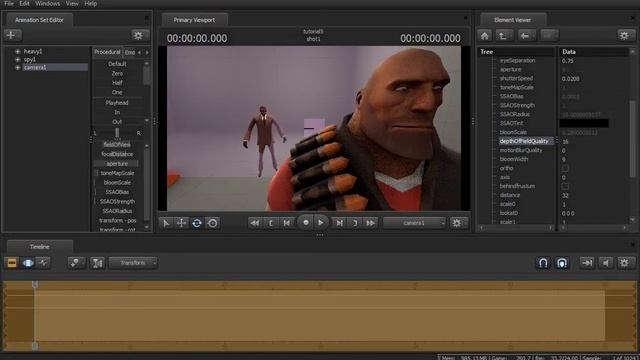Click the ripple edit arrow icon in Timeline
The image size is (640, 360).
[x=587, y=263]
